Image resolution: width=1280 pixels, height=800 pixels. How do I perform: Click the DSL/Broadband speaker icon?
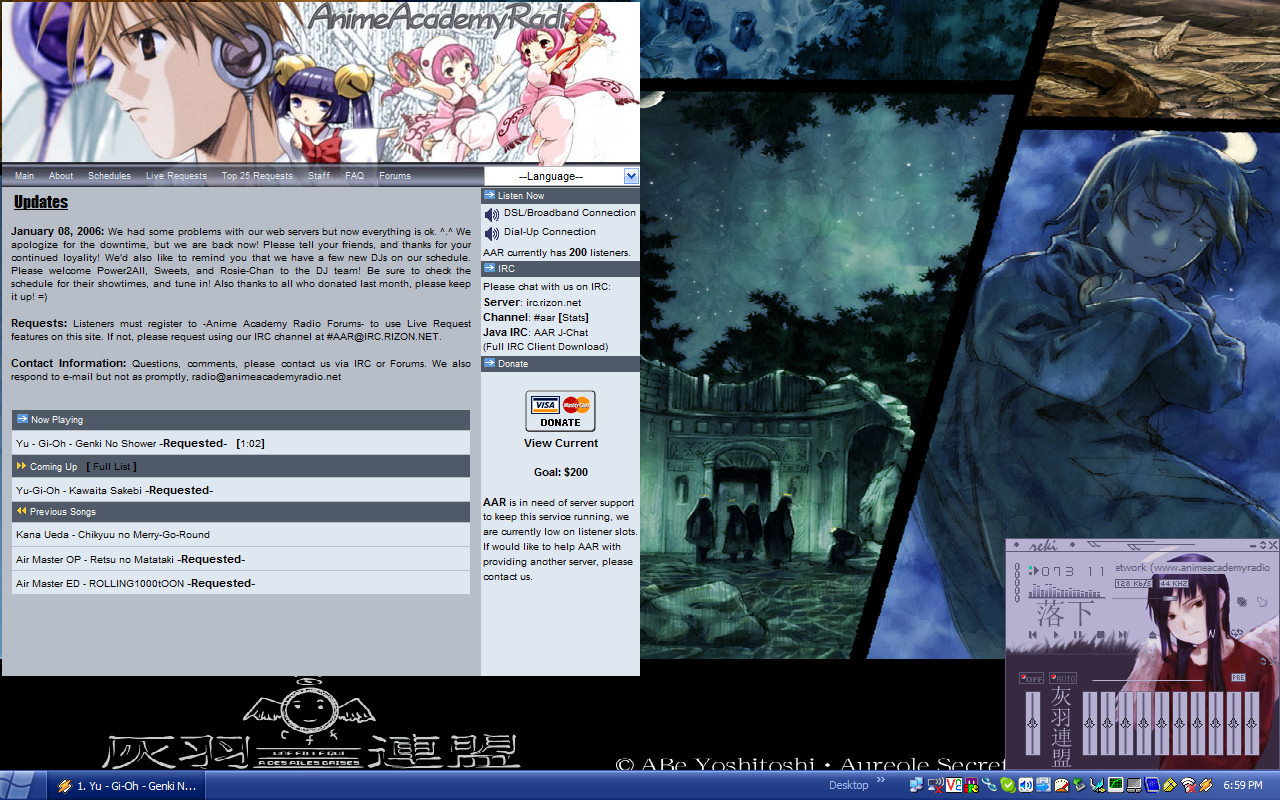(492, 214)
